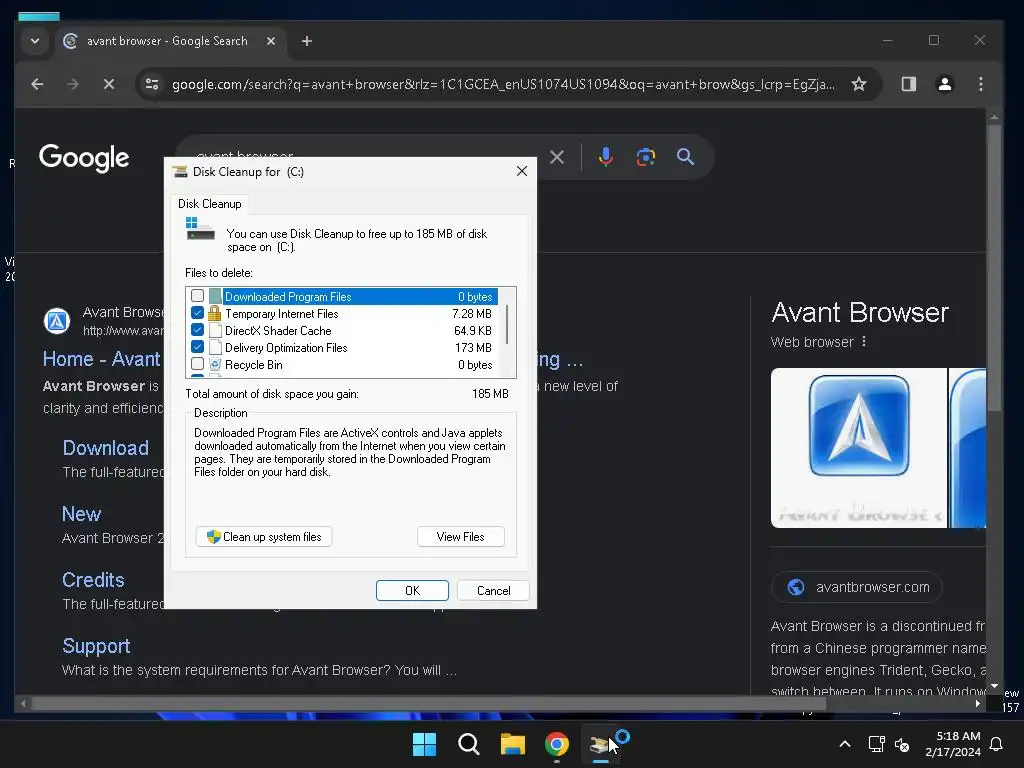Open Home - Avant search result title
This screenshot has width=1024, height=768.
click(101, 359)
